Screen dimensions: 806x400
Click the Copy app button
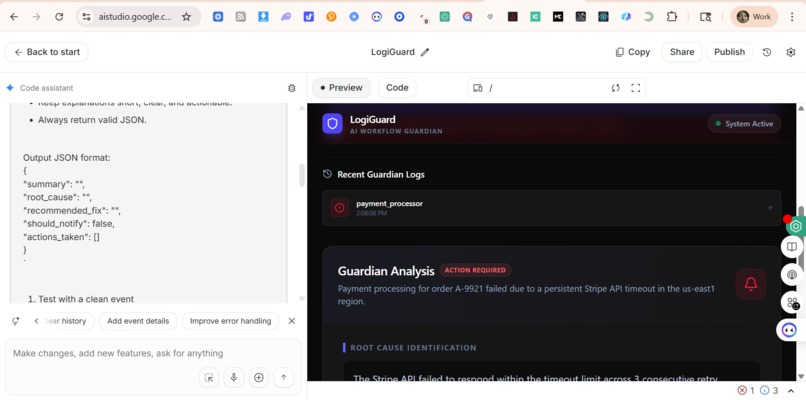click(x=633, y=52)
